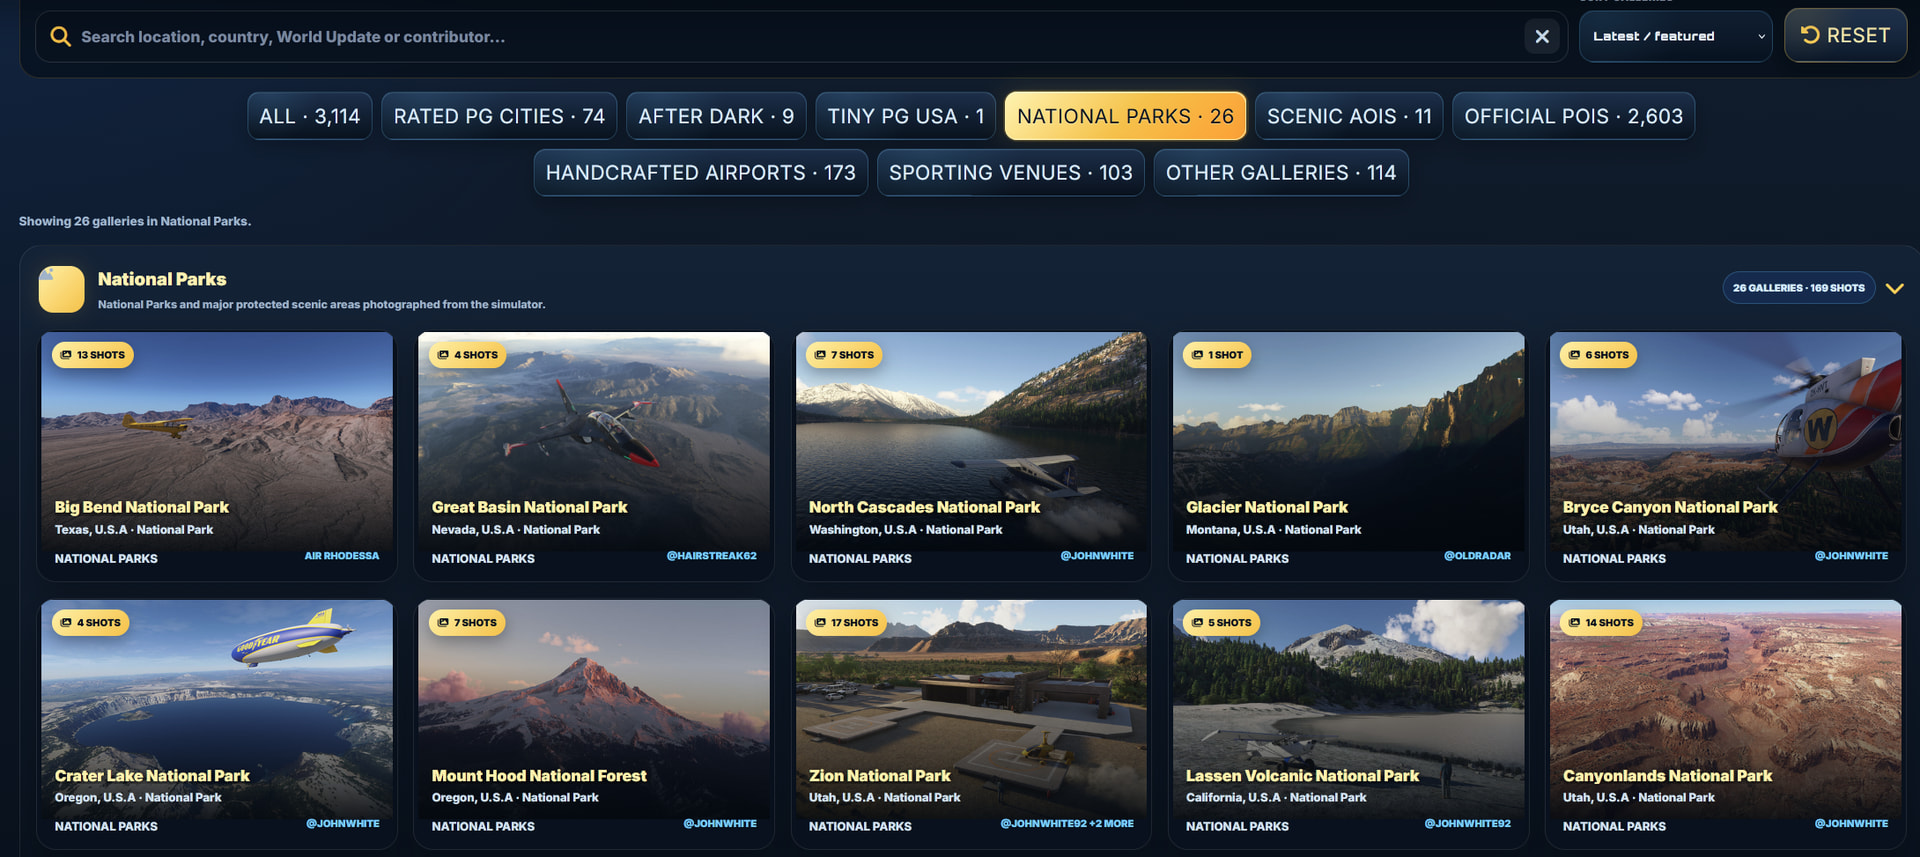Switch to the AFTER DARK filter
This screenshot has height=857, width=1920.
coord(716,116)
